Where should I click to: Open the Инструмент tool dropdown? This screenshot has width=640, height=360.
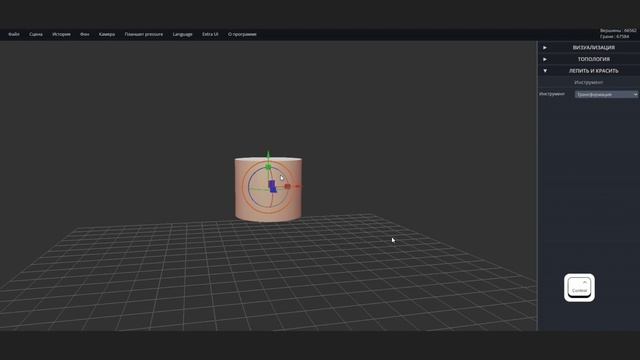point(606,94)
